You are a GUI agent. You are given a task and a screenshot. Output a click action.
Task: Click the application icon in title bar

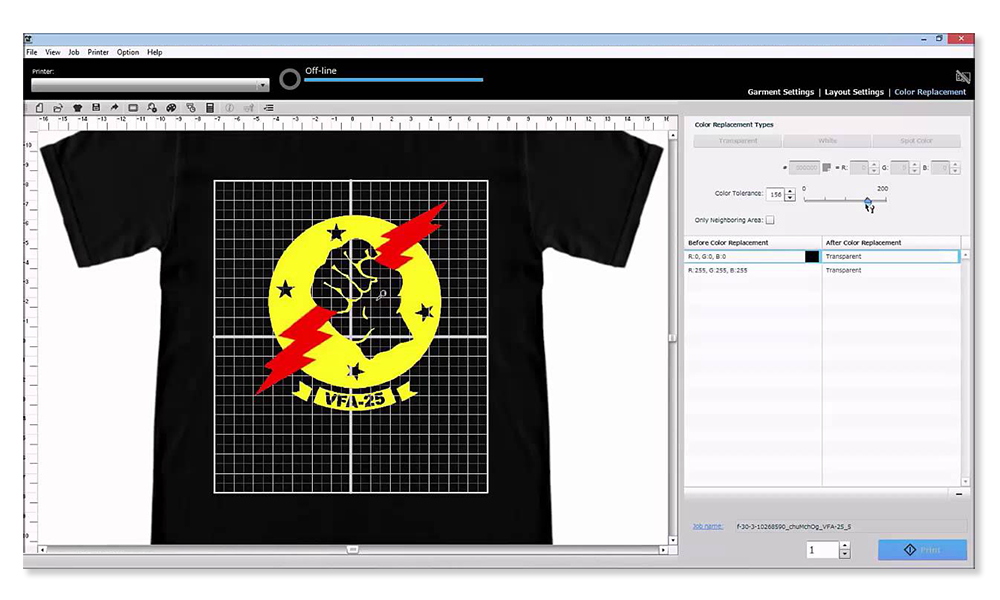pos(28,40)
